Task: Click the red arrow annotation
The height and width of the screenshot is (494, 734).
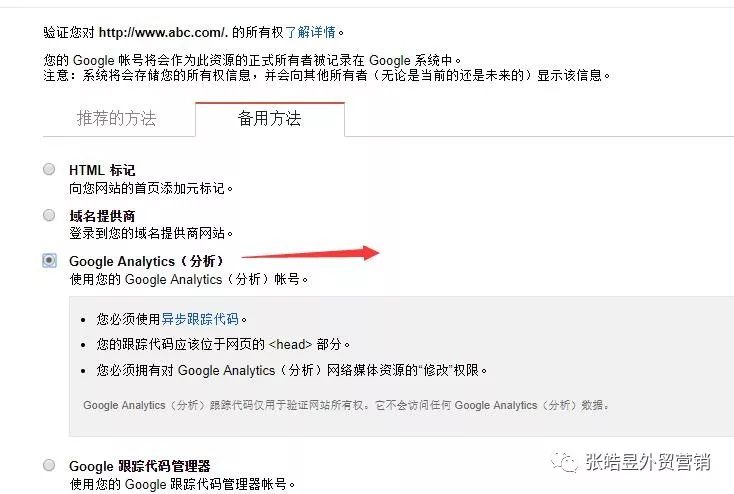Action: pos(310,253)
